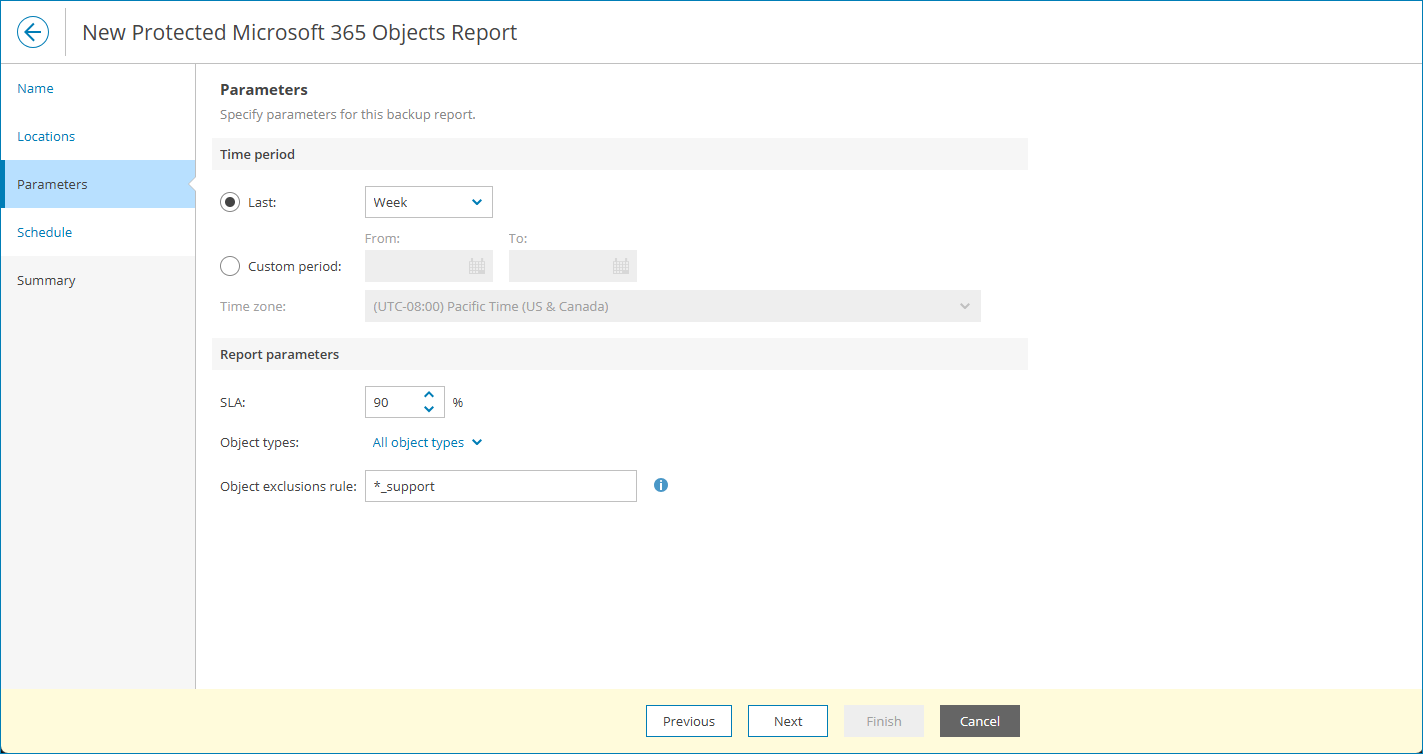Viewport: 1423px width, 754px height.
Task: Open the Schedule step
Action: pos(44,232)
